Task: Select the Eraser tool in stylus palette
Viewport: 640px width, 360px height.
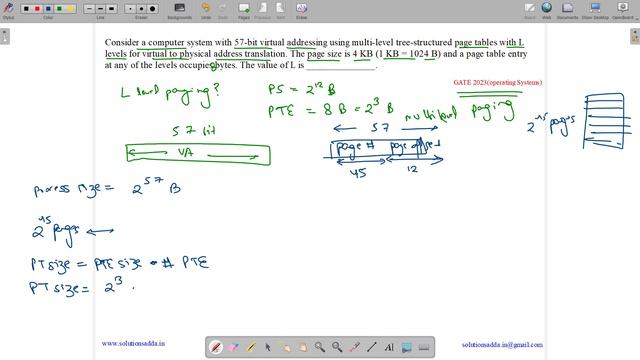Action: click(x=233, y=347)
